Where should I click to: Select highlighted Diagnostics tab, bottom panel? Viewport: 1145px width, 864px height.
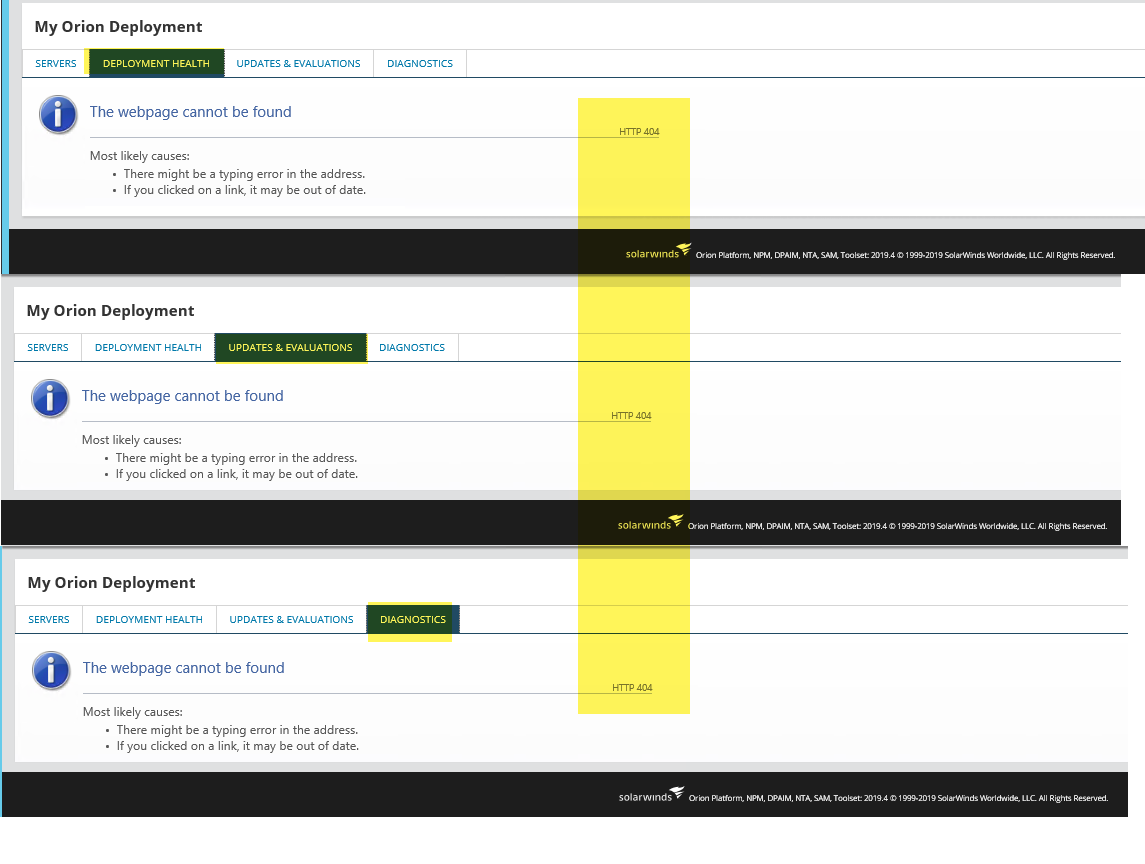413,619
